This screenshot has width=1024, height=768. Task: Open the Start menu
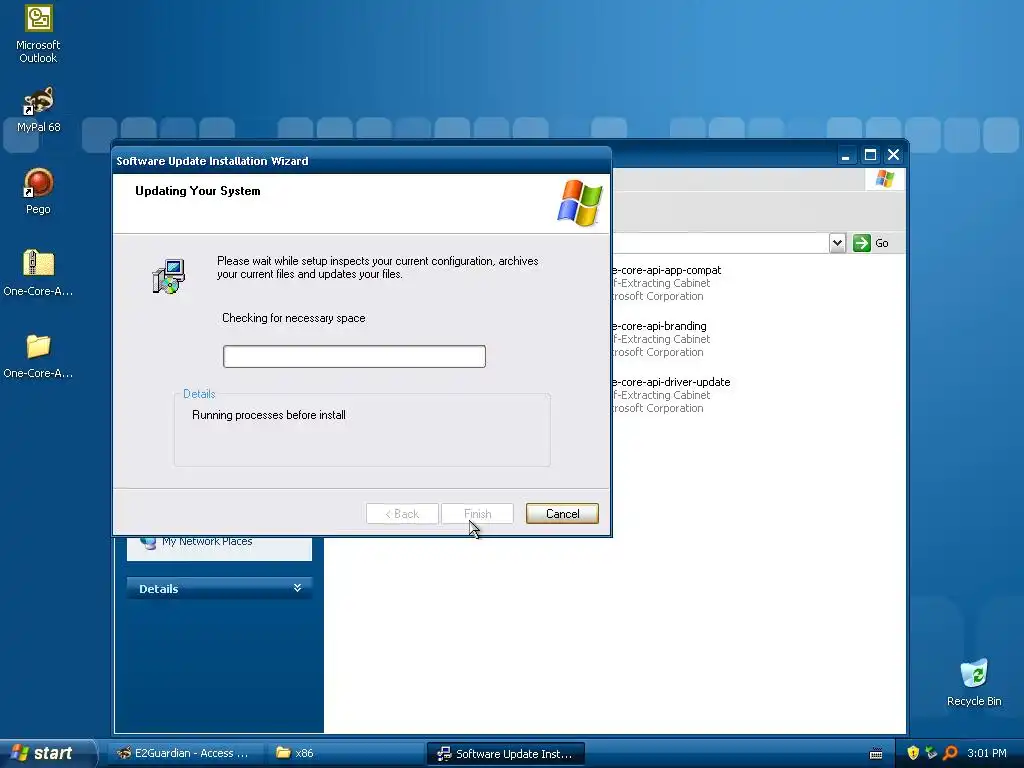click(47, 753)
